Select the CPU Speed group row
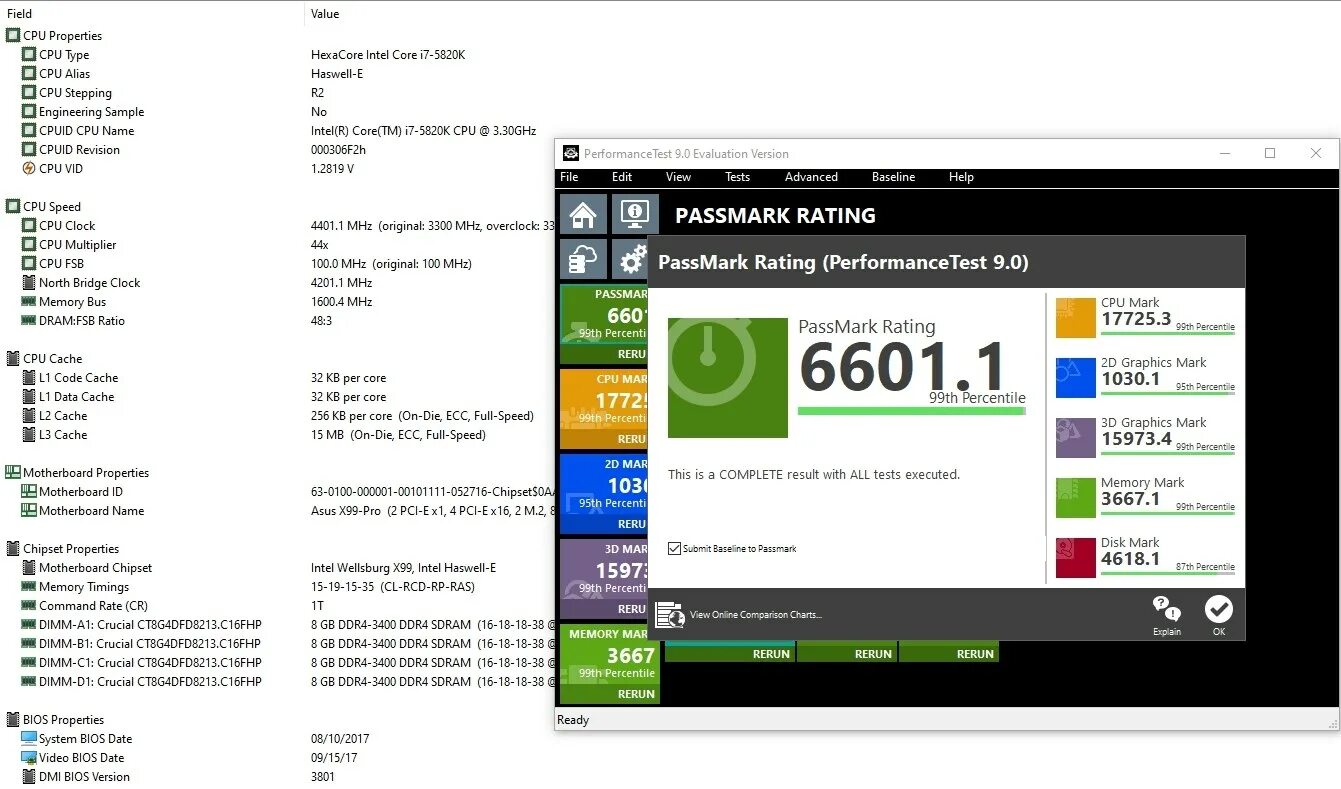The image size is (1341, 789). (x=51, y=207)
